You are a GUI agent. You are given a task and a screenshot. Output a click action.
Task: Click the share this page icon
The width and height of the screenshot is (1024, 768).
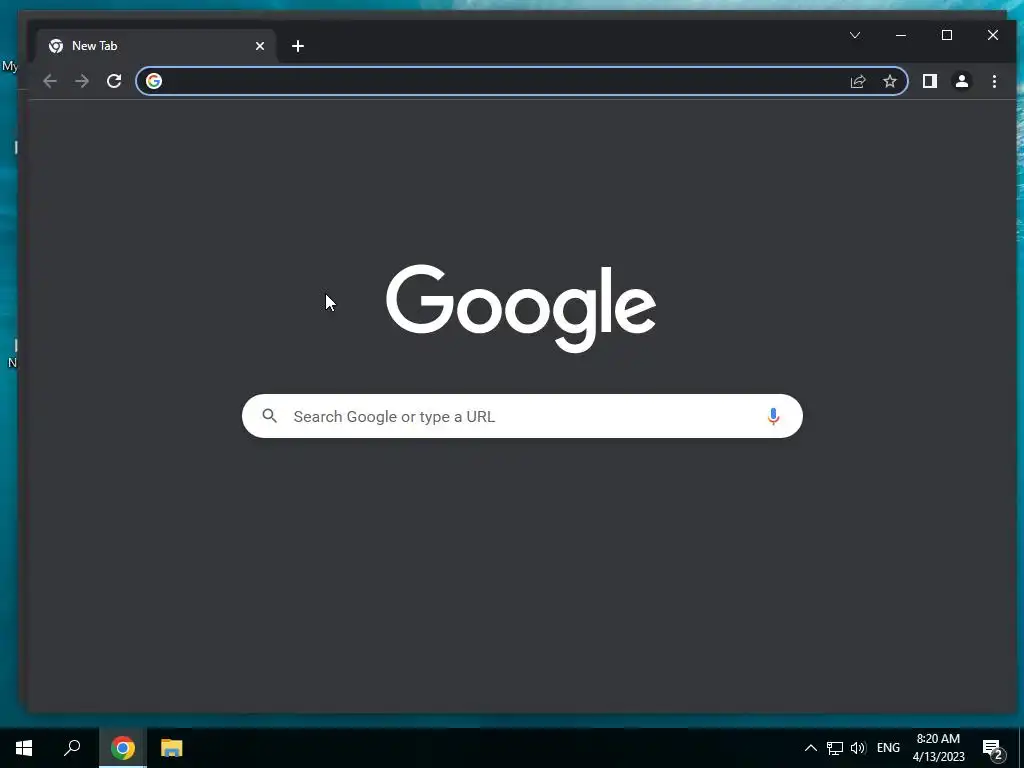(x=857, y=81)
